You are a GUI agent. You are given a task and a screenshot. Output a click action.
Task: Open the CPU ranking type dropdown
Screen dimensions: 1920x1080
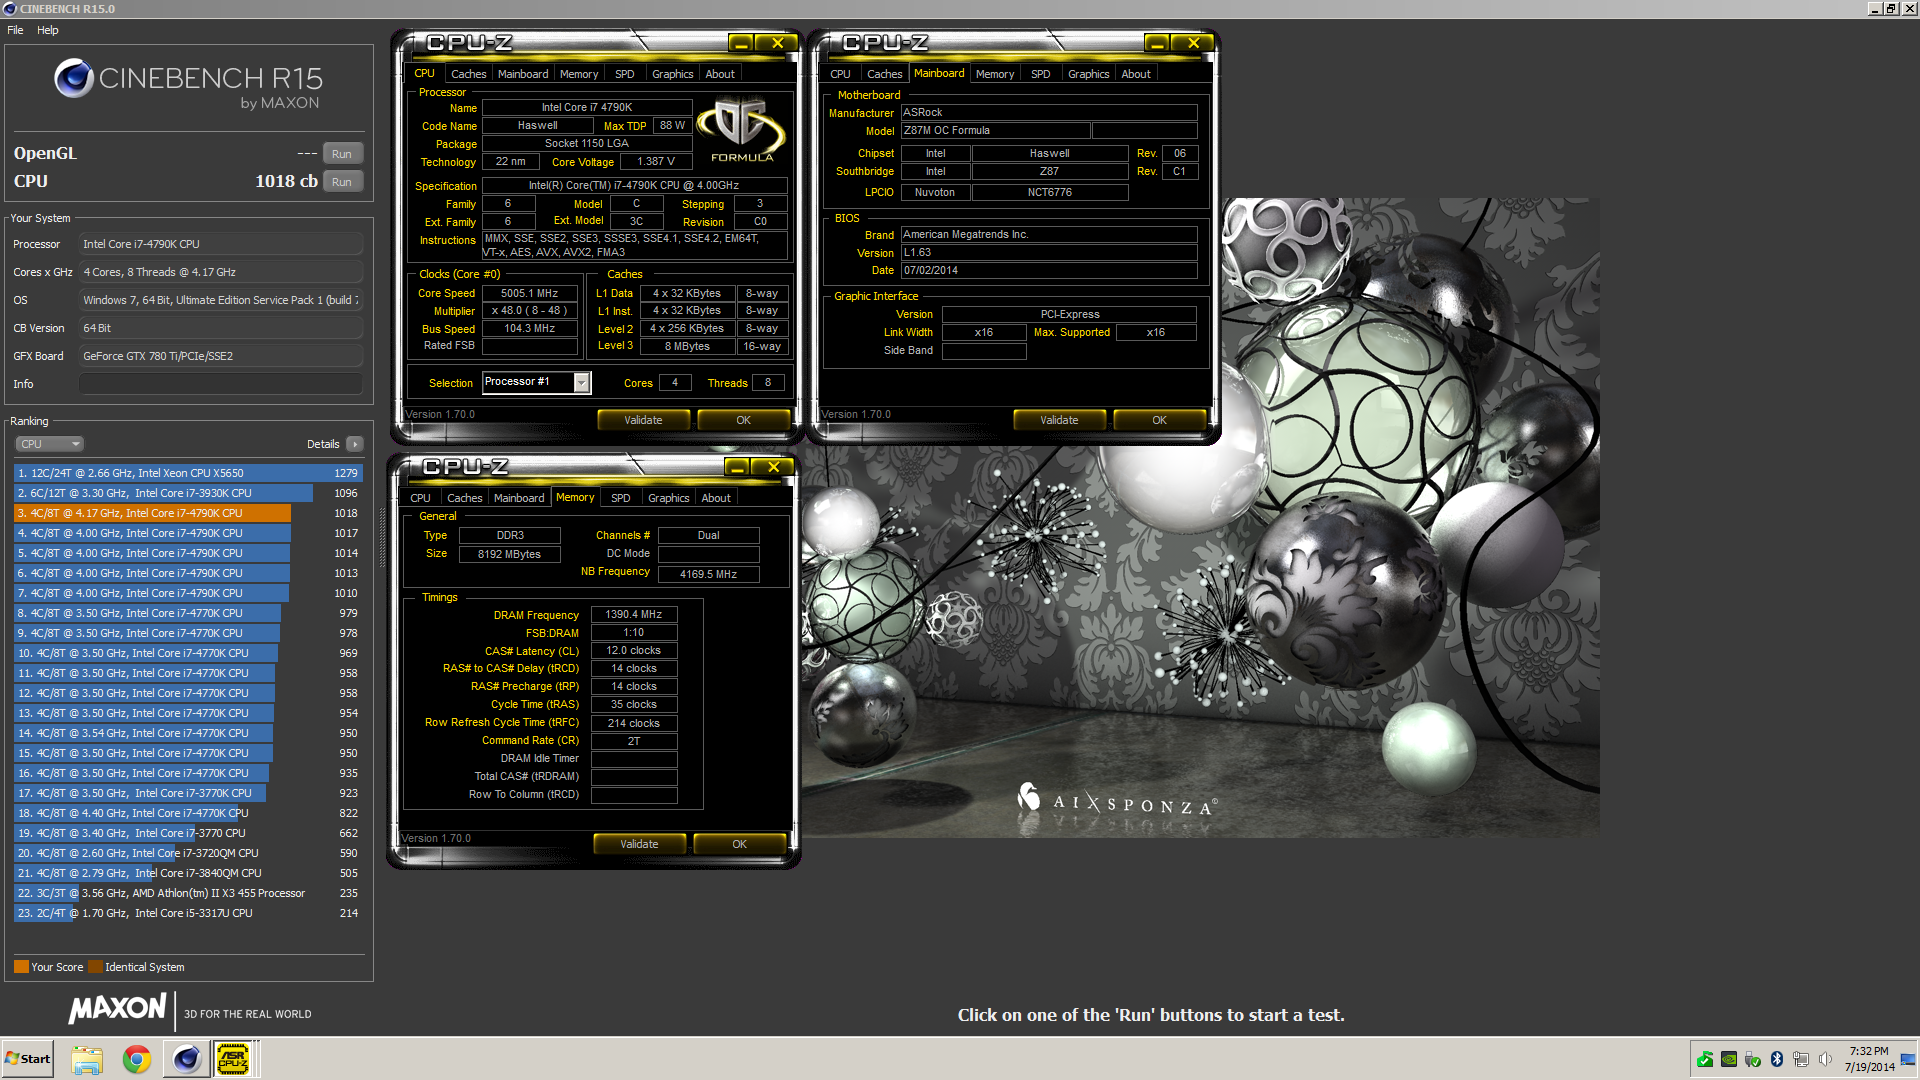tap(48, 444)
